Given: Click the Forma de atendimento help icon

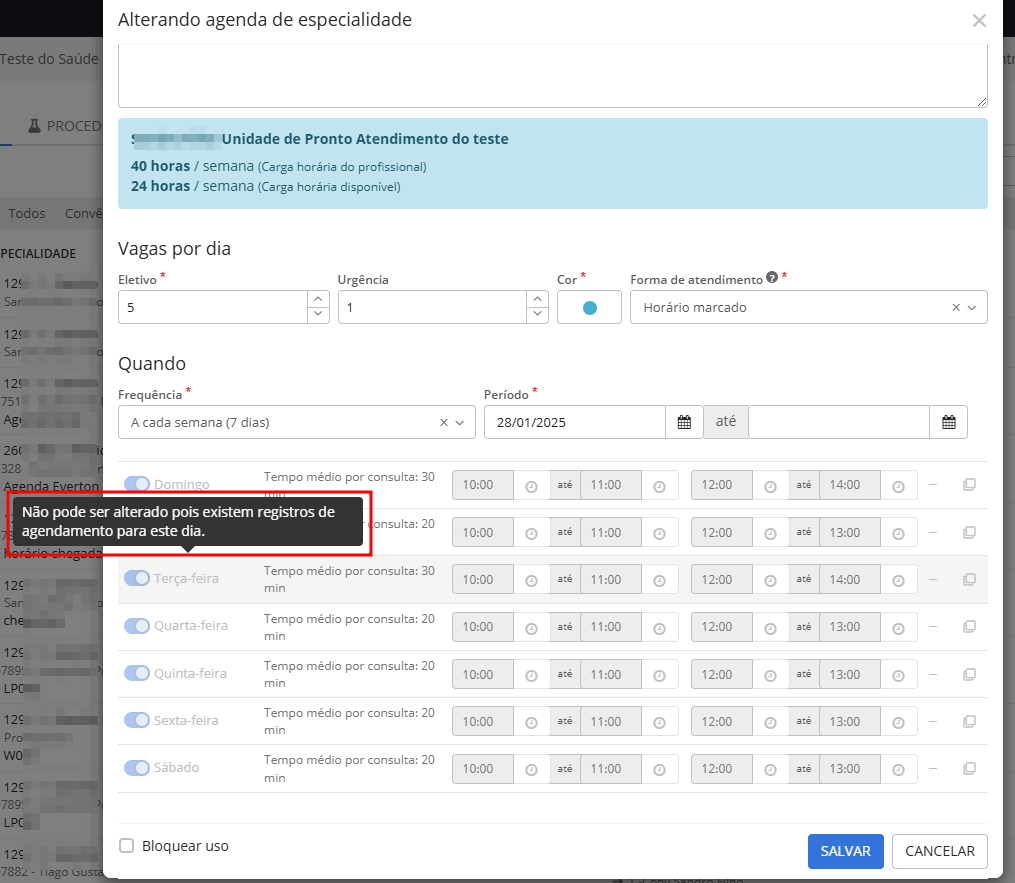Looking at the screenshot, I should [772, 277].
